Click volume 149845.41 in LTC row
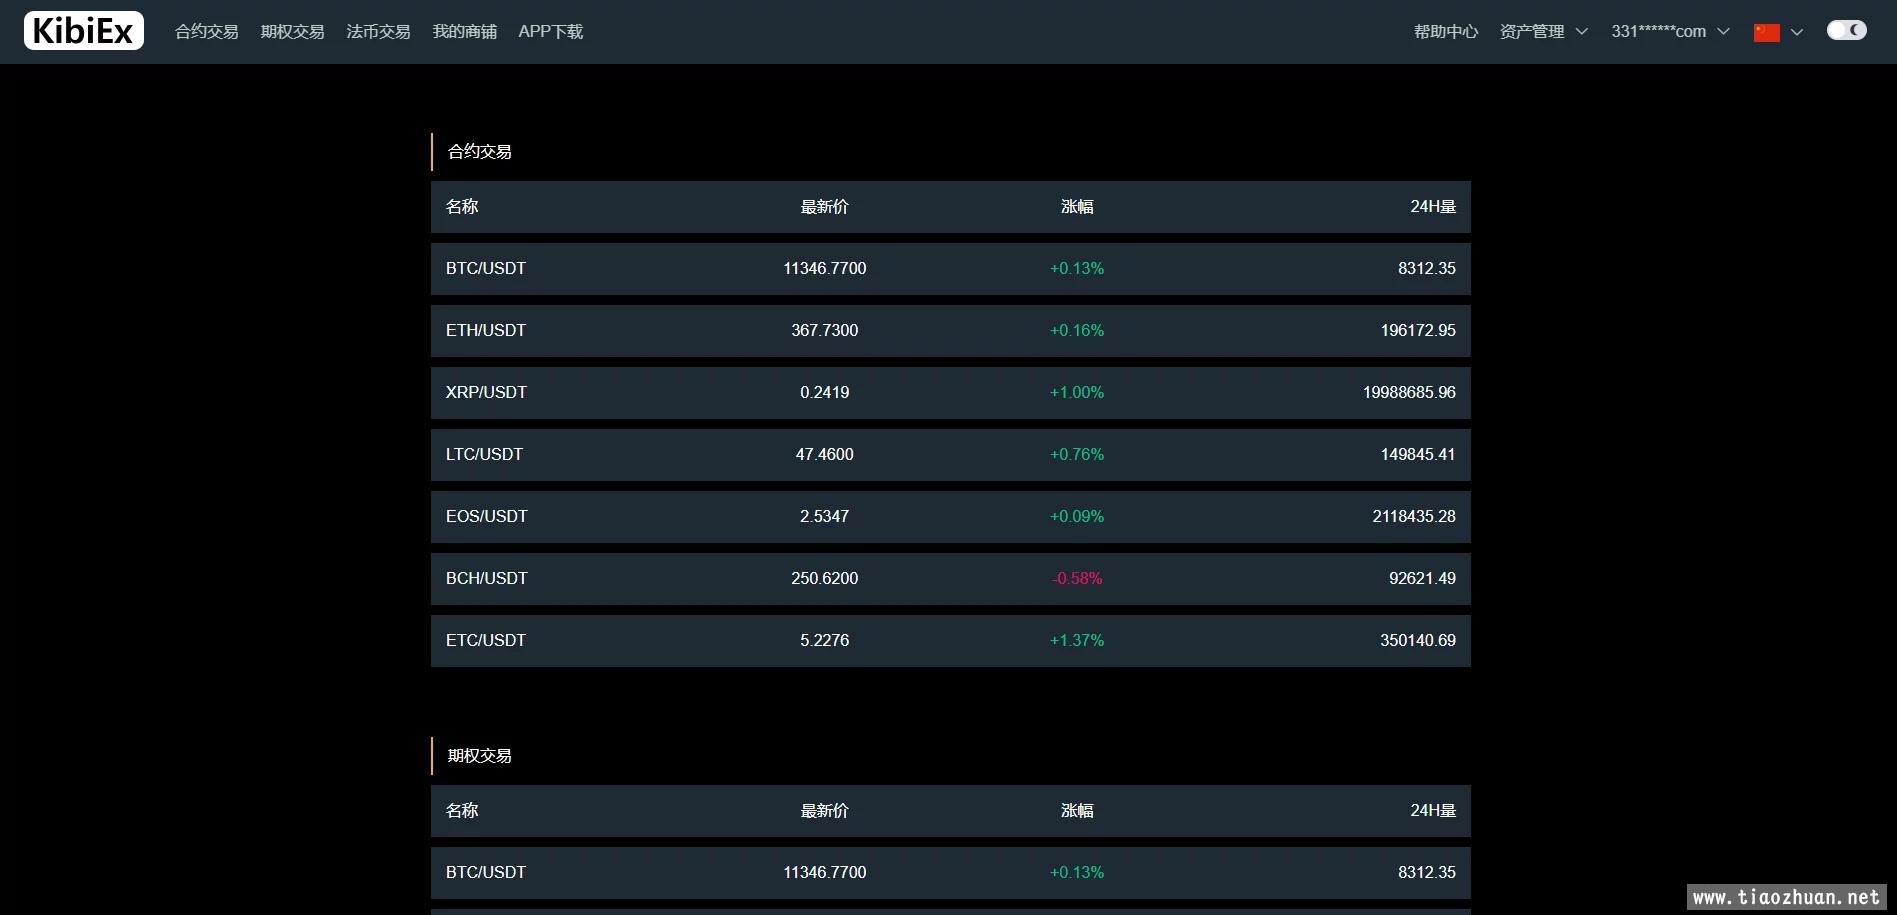This screenshot has width=1897, height=915. click(1418, 455)
